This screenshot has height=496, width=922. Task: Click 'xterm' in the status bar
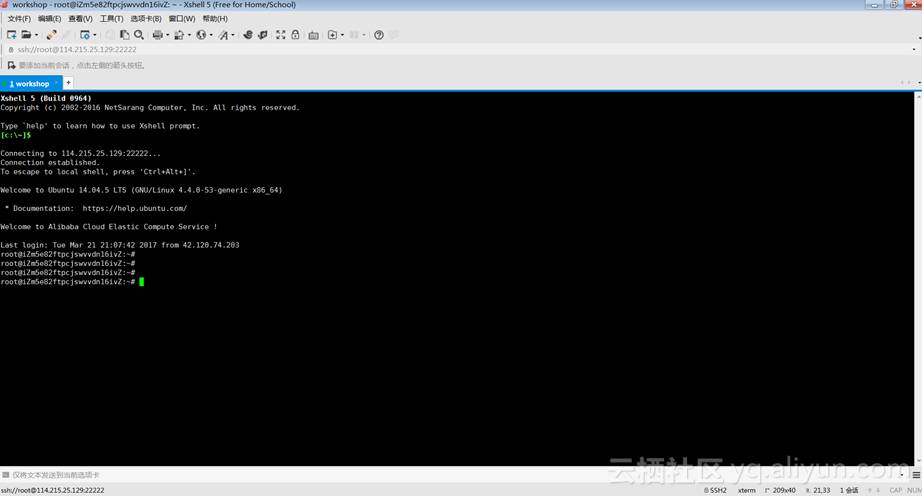(x=747, y=490)
